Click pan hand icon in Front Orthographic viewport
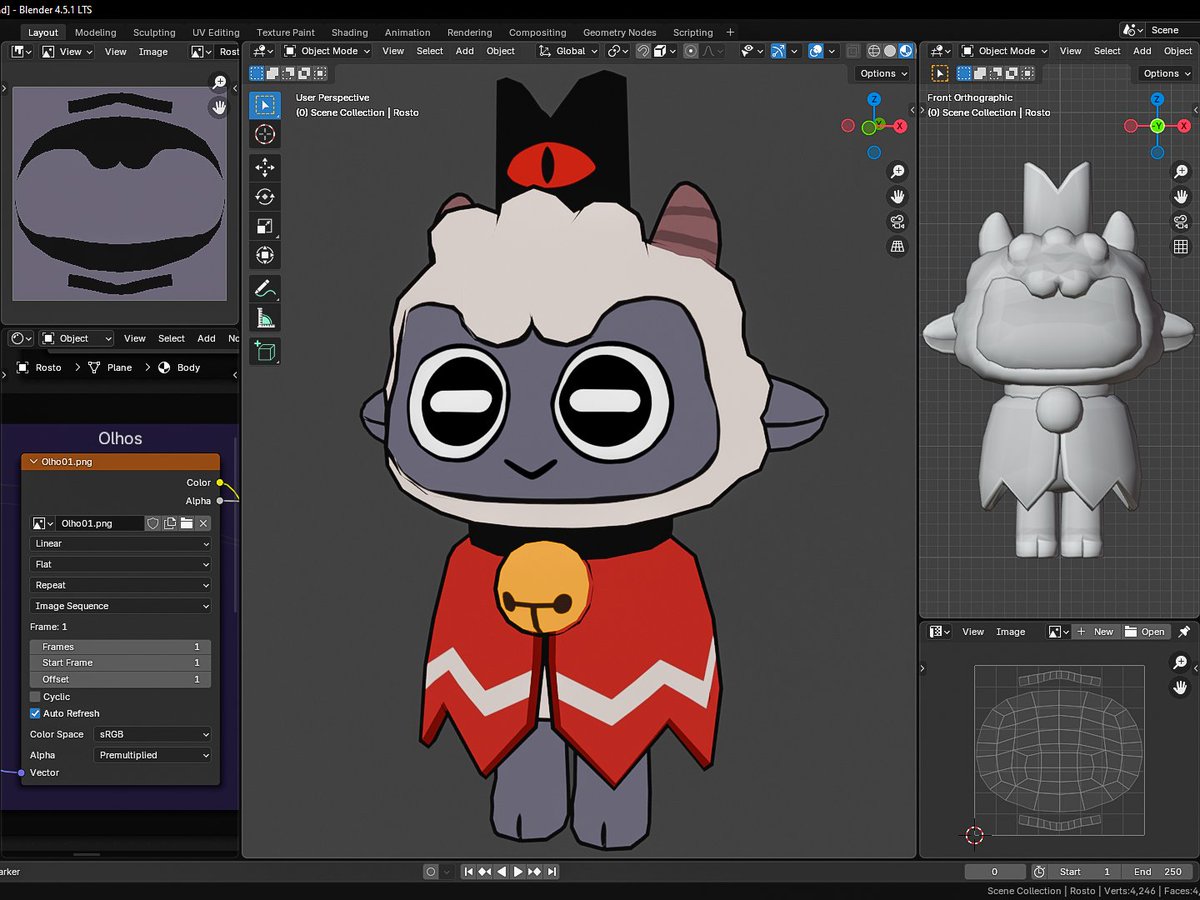The width and height of the screenshot is (1200, 900). coord(1181,197)
